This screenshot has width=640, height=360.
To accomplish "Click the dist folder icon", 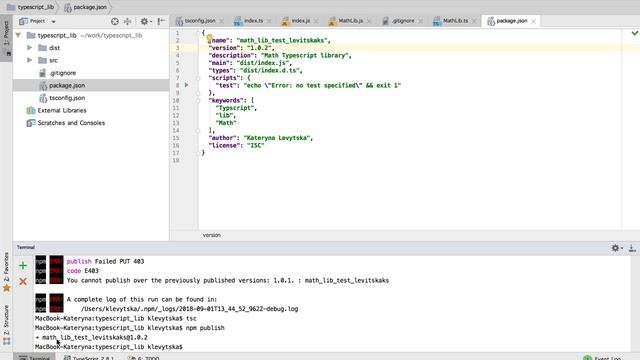I will 42,48.
